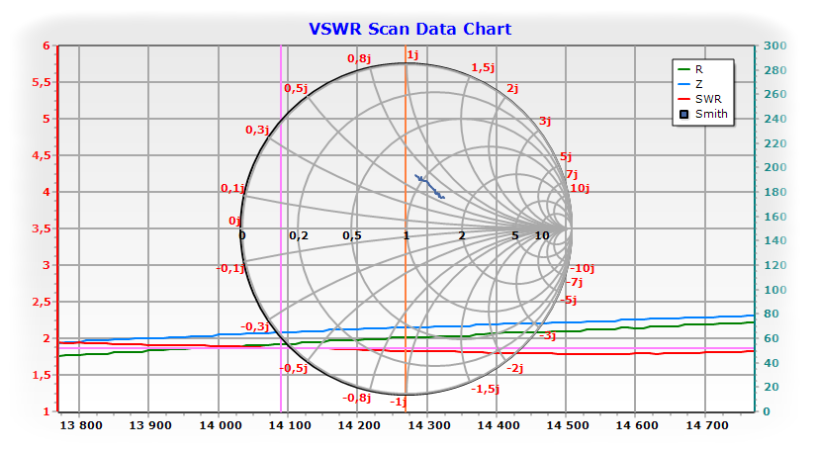Select the R legend entry
816x452 pixels.
point(698,69)
